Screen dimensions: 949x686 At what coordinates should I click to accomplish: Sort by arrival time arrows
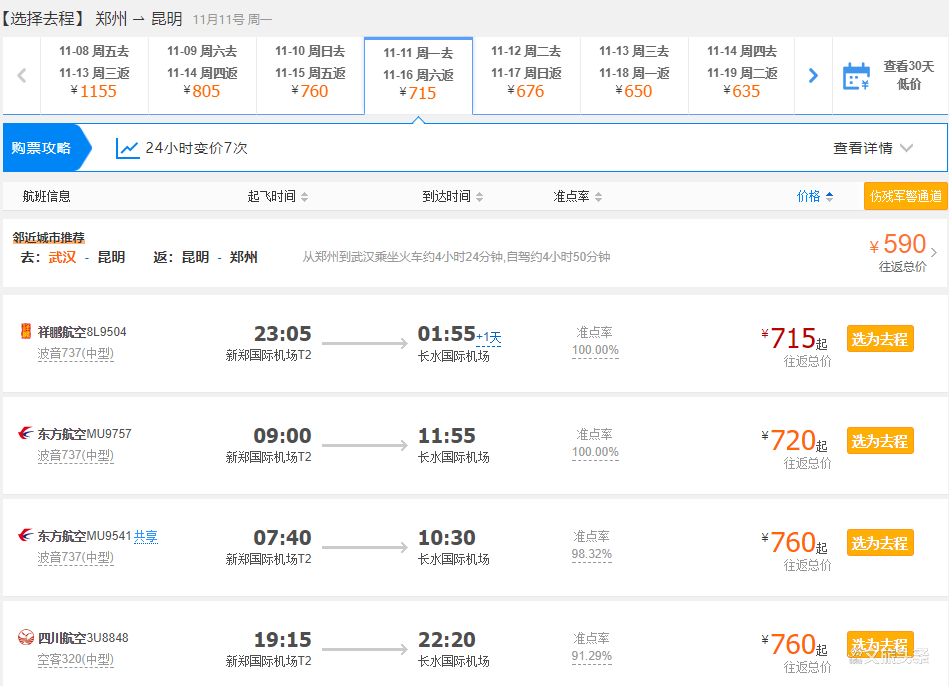tap(479, 197)
